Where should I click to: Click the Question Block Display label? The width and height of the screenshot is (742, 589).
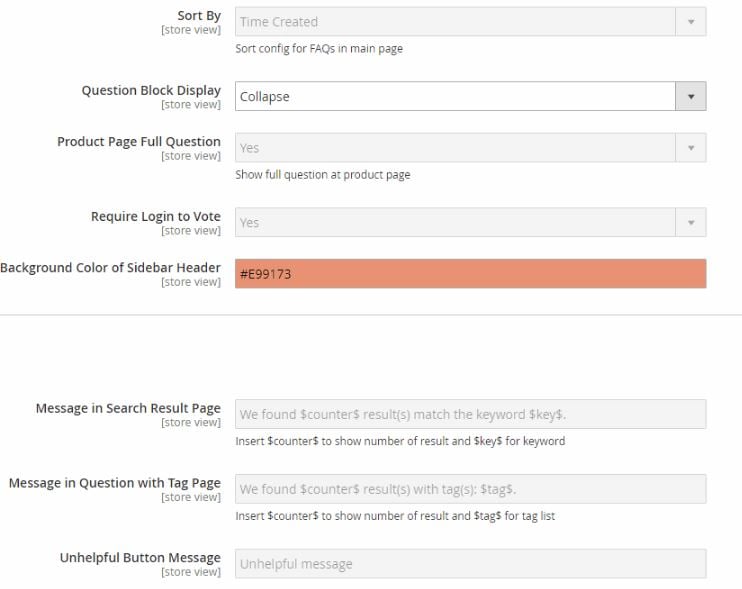(x=151, y=90)
